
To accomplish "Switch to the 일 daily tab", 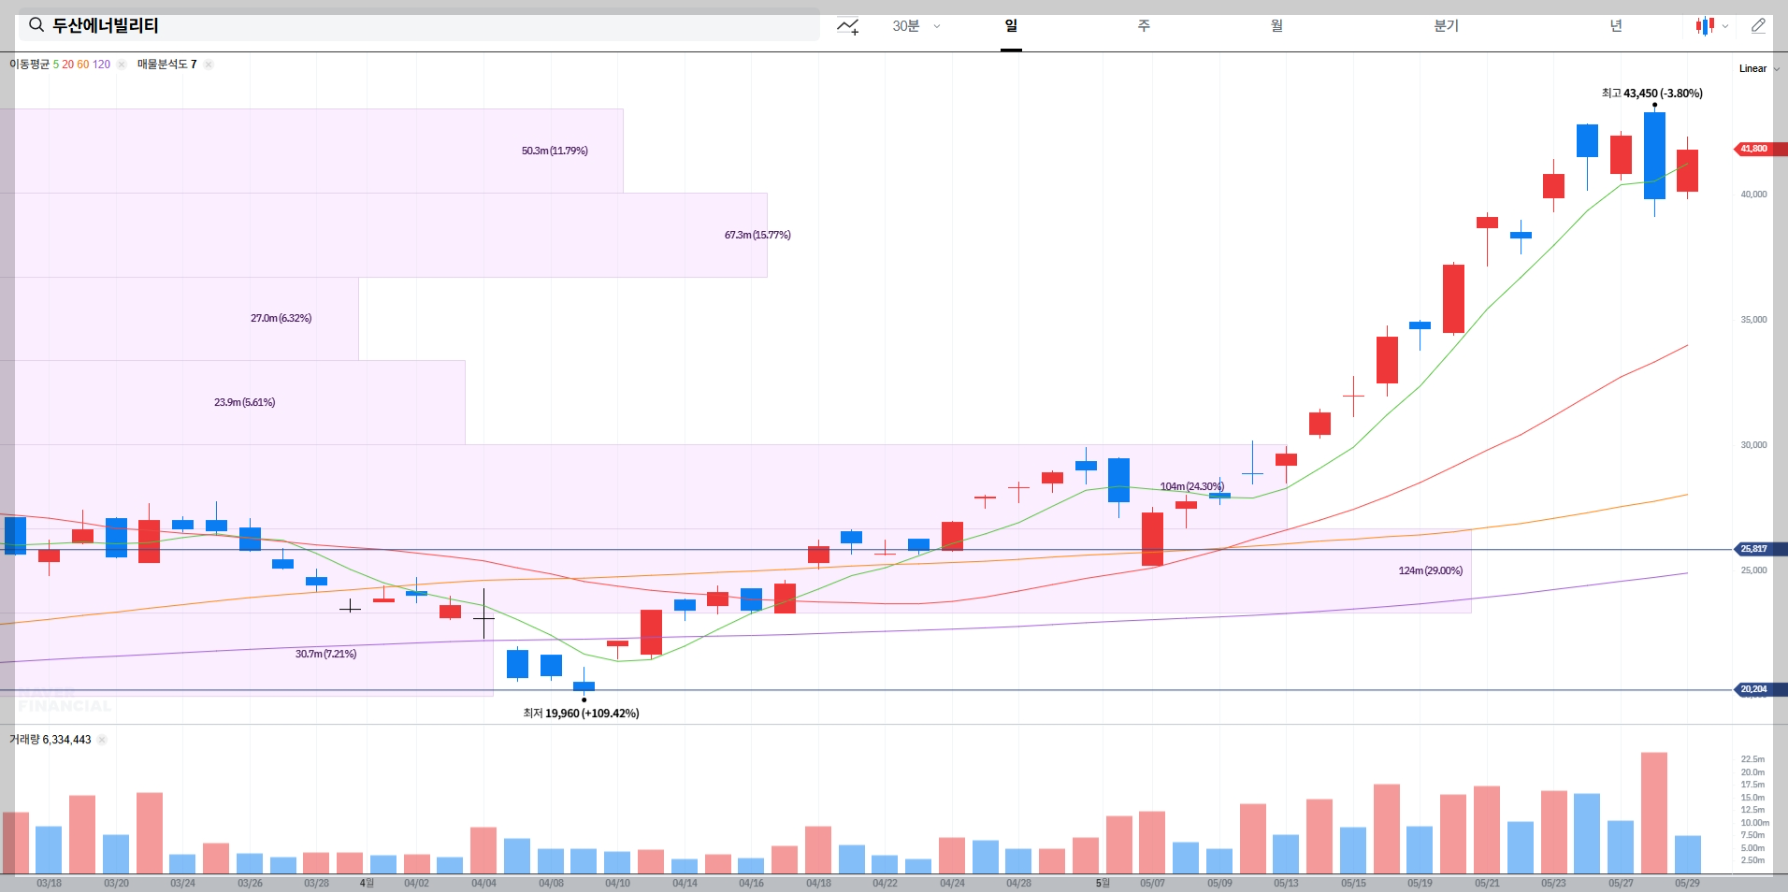I will point(1011,26).
